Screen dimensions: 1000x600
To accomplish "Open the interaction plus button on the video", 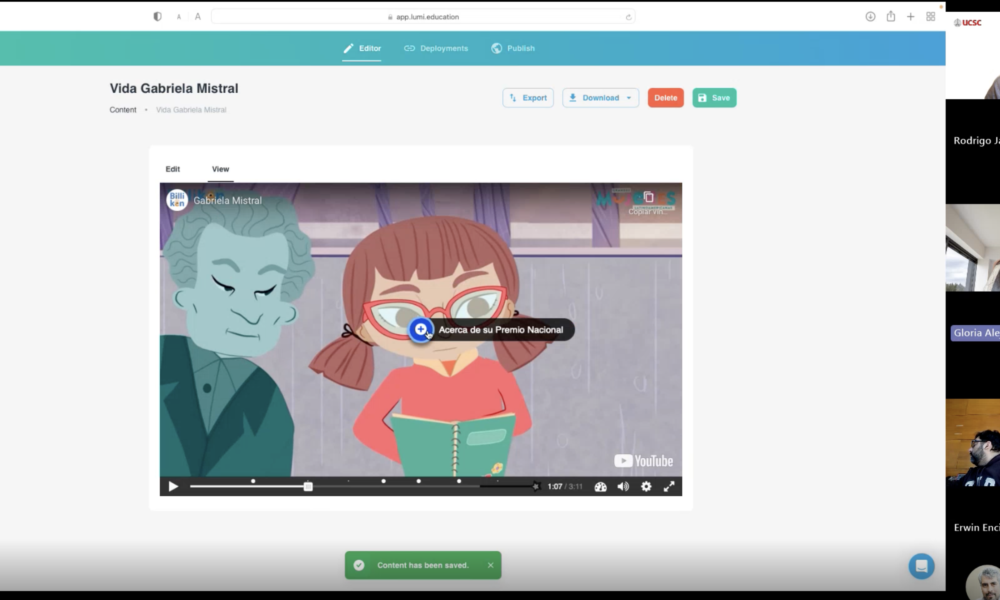I will (420, 330).
